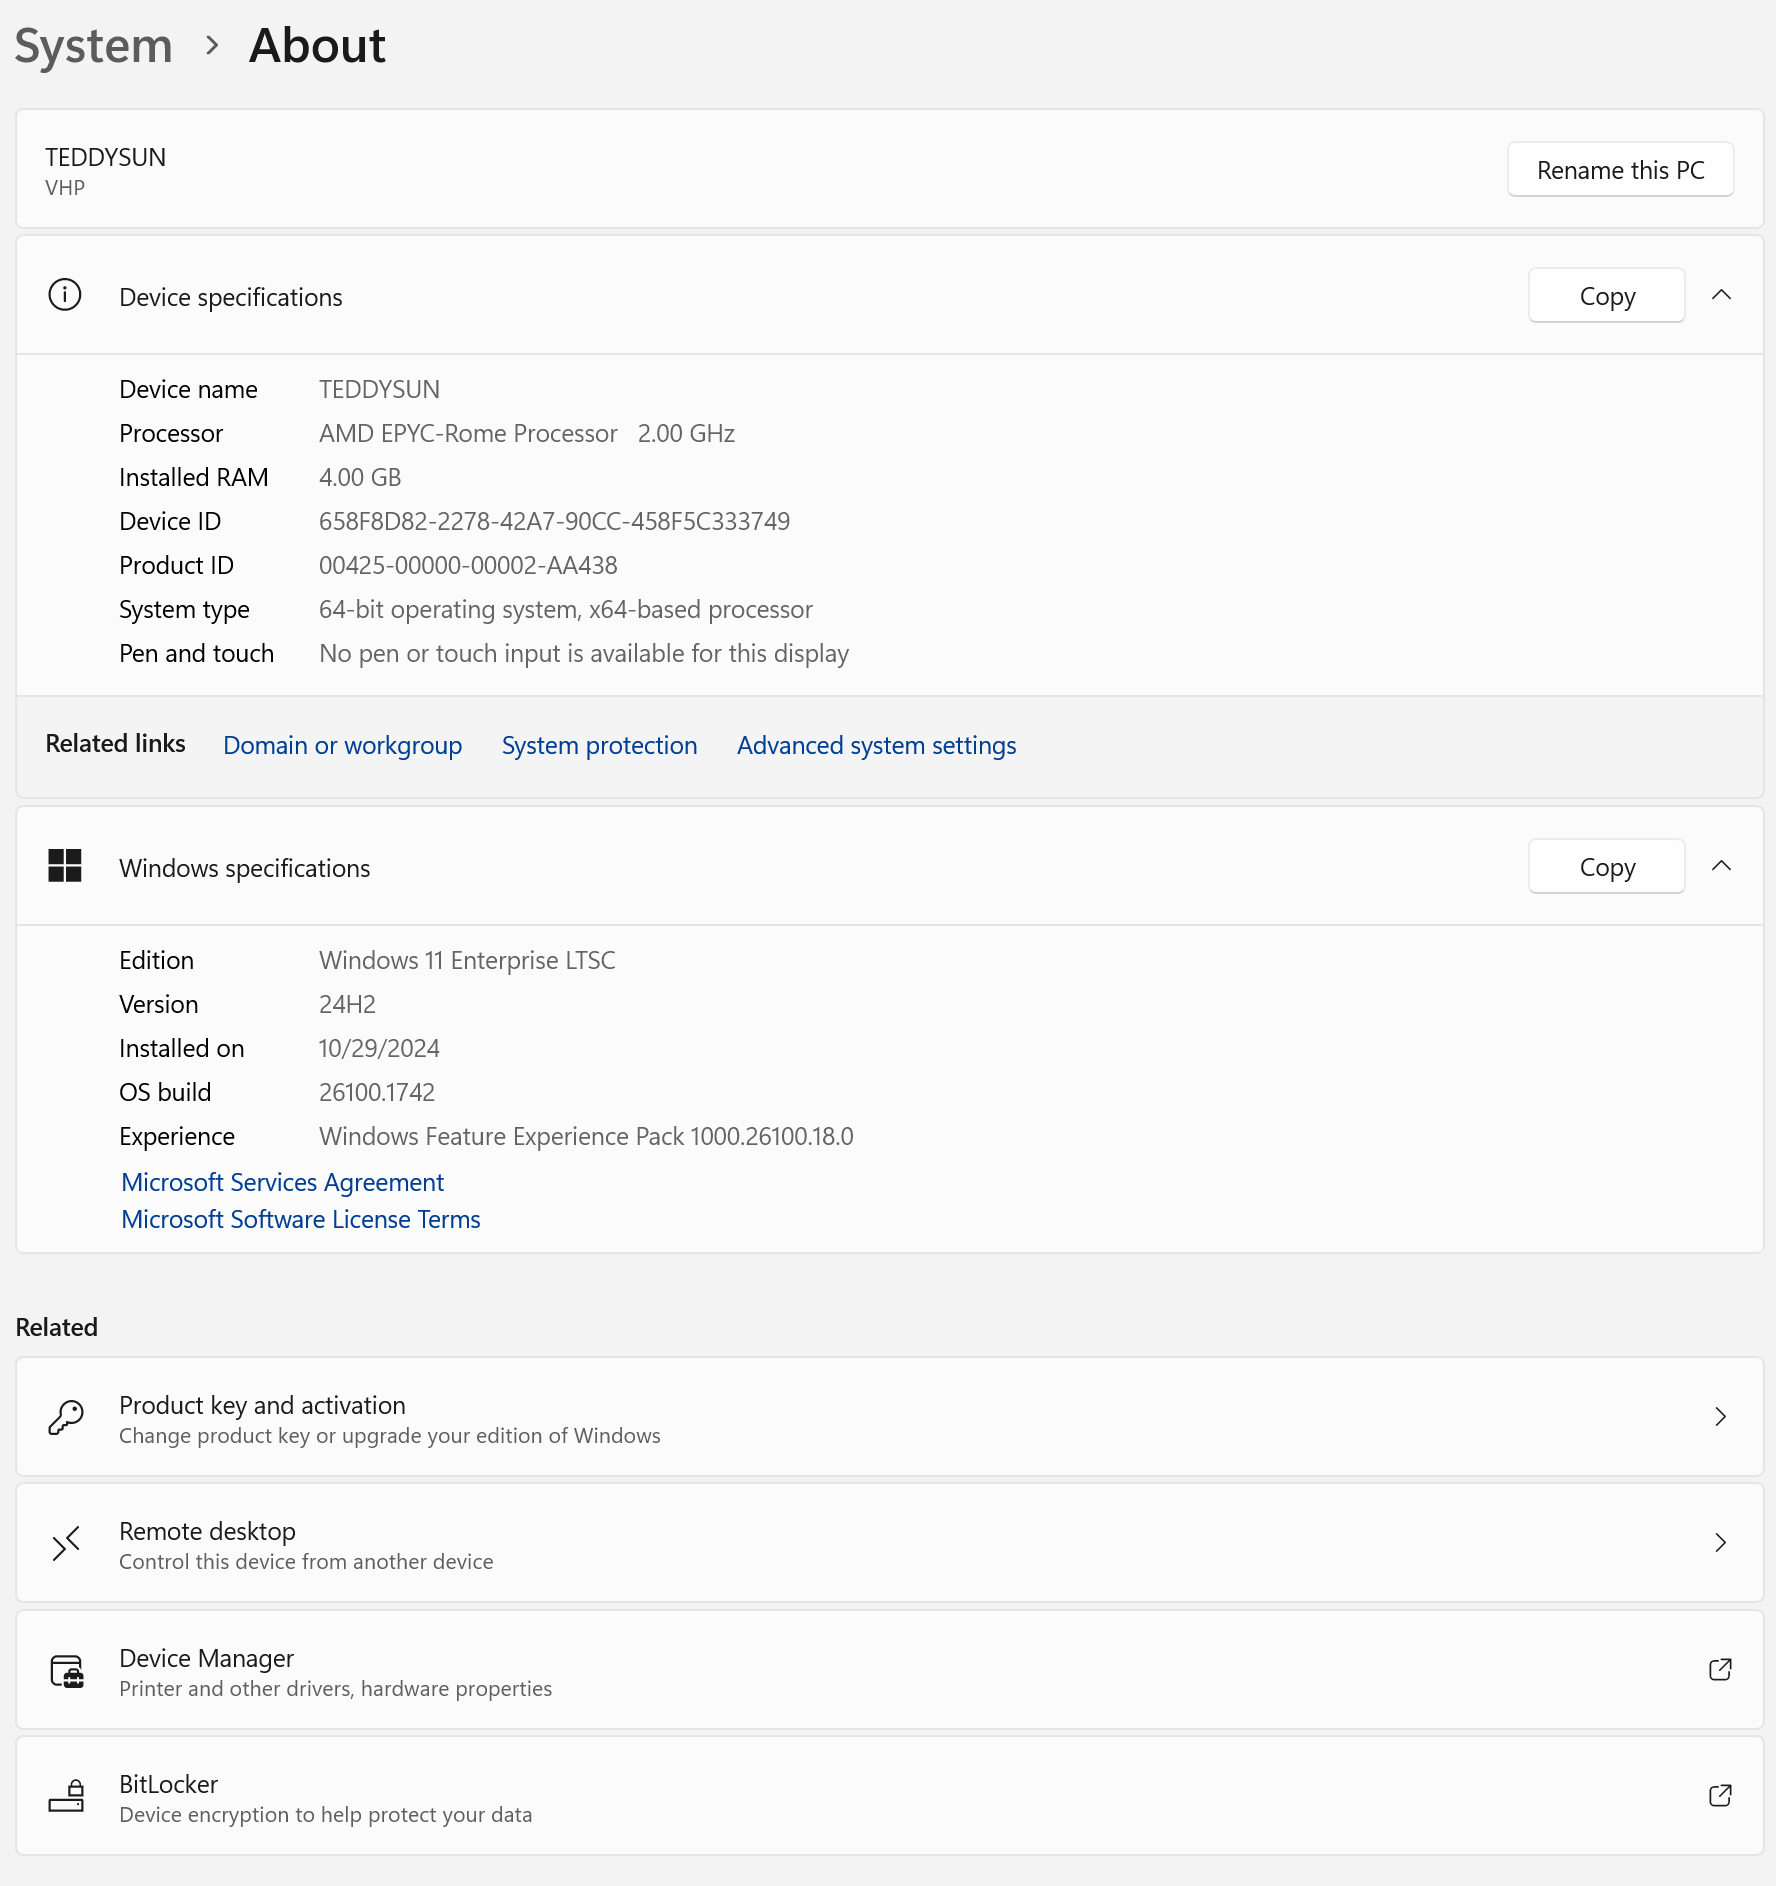The height and width of the screenshot is (1886, 1776).
Task: Click the Device Manager icon
Action: 67,1670
